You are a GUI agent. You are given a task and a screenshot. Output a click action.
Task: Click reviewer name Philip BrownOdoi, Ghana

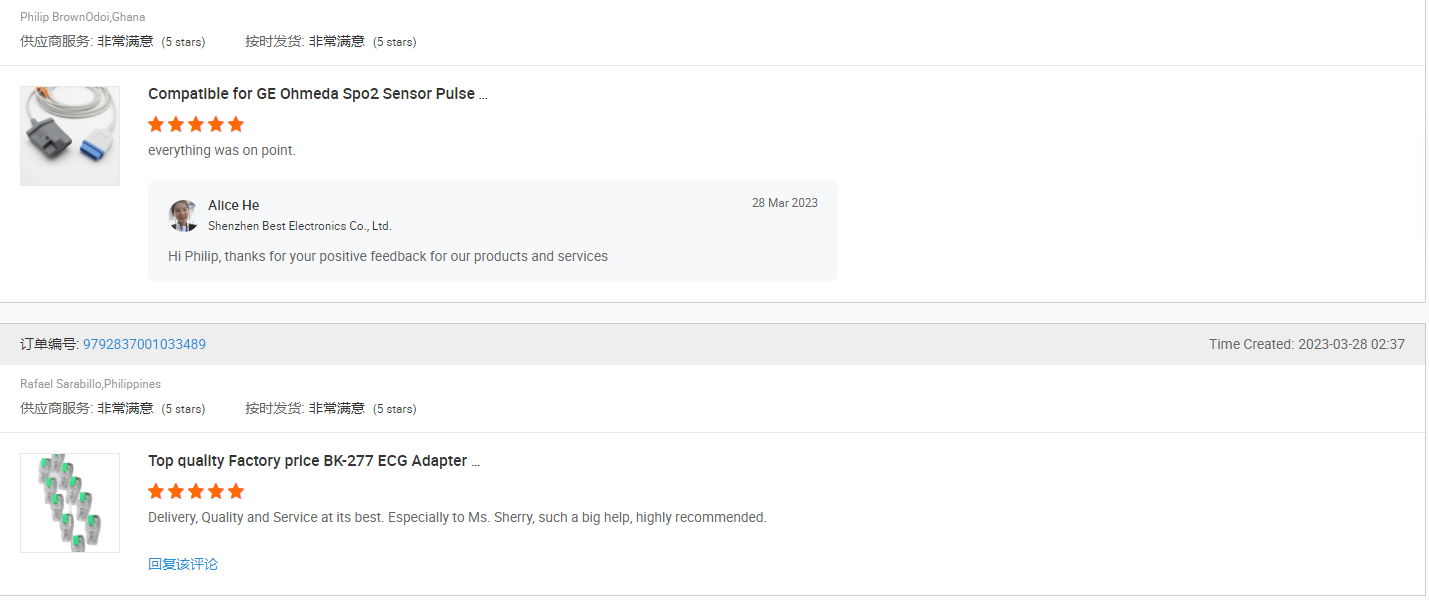(x=82, y=17)
